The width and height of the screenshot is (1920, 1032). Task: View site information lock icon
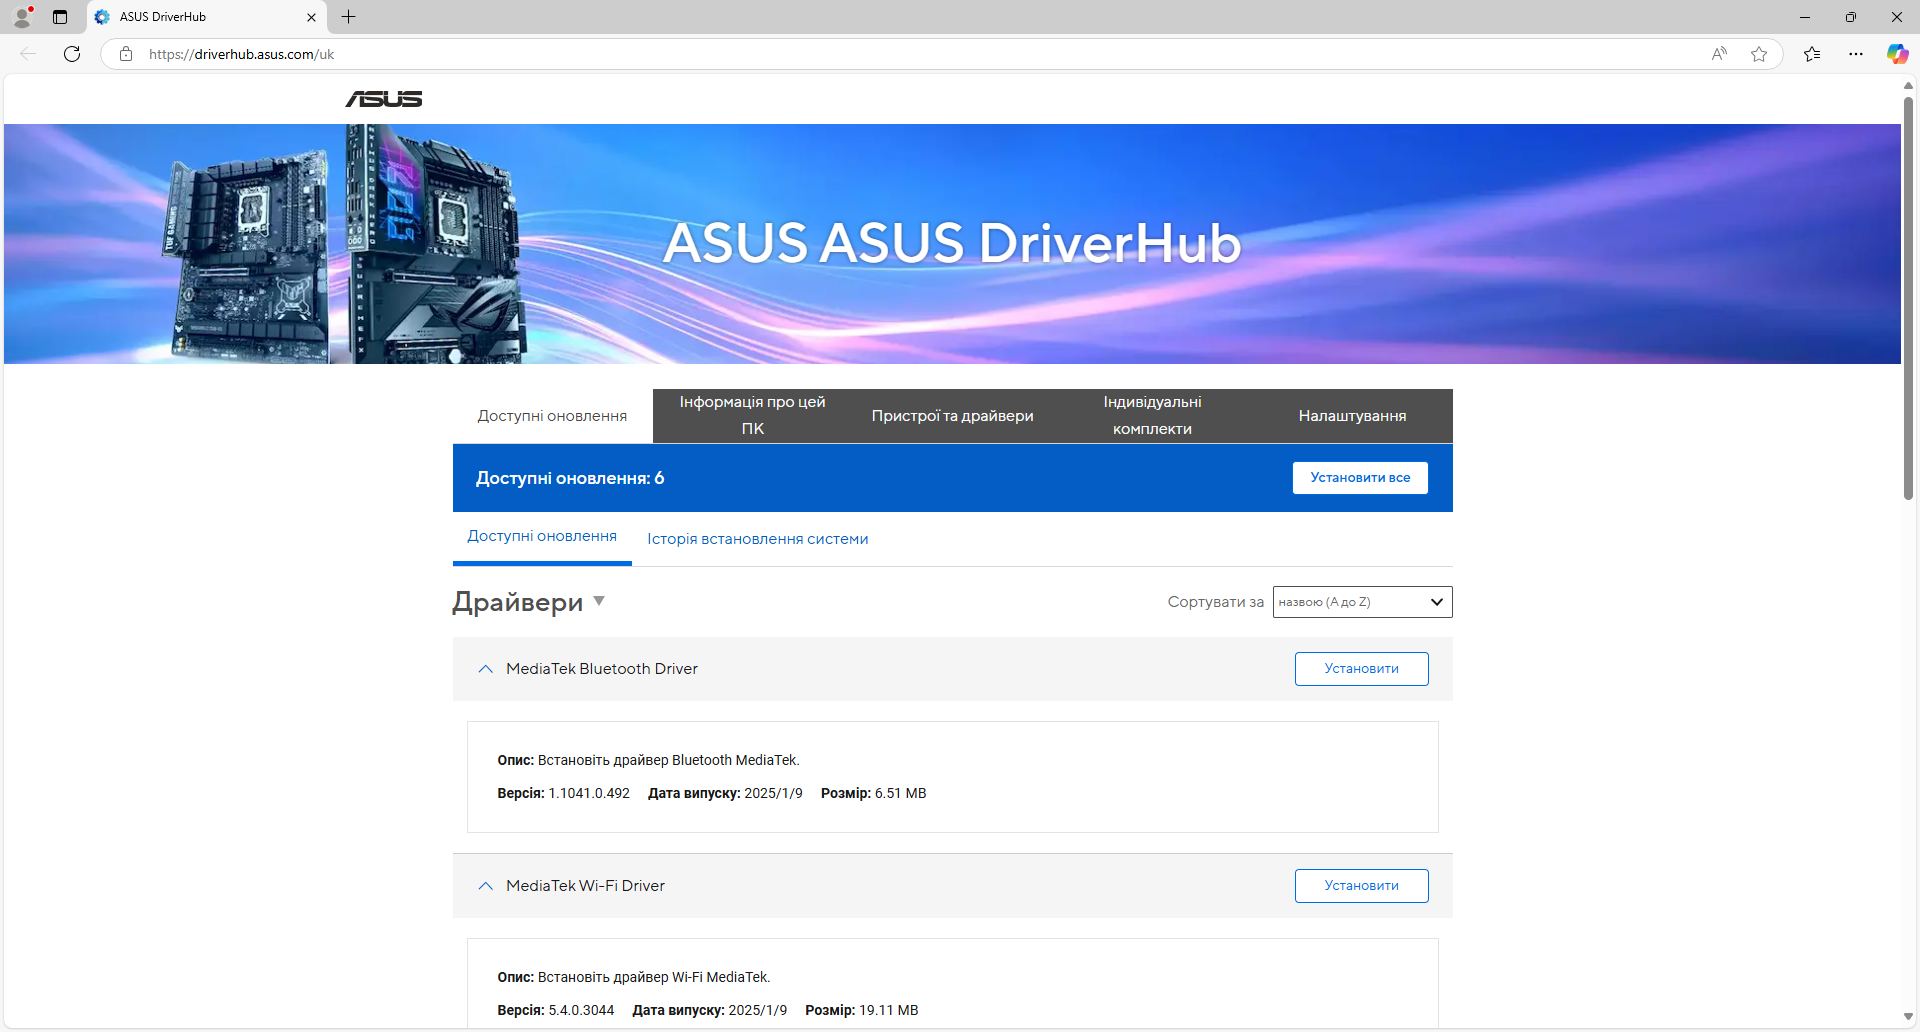point(126,54)
